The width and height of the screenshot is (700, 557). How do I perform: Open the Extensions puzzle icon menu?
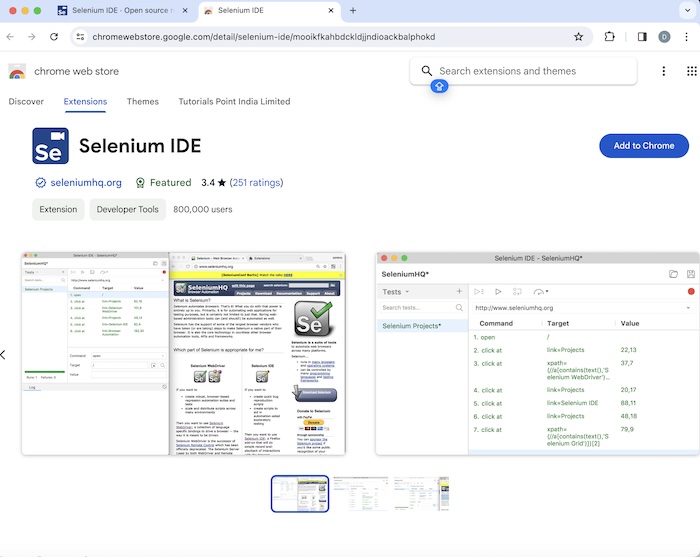(609, 37)
